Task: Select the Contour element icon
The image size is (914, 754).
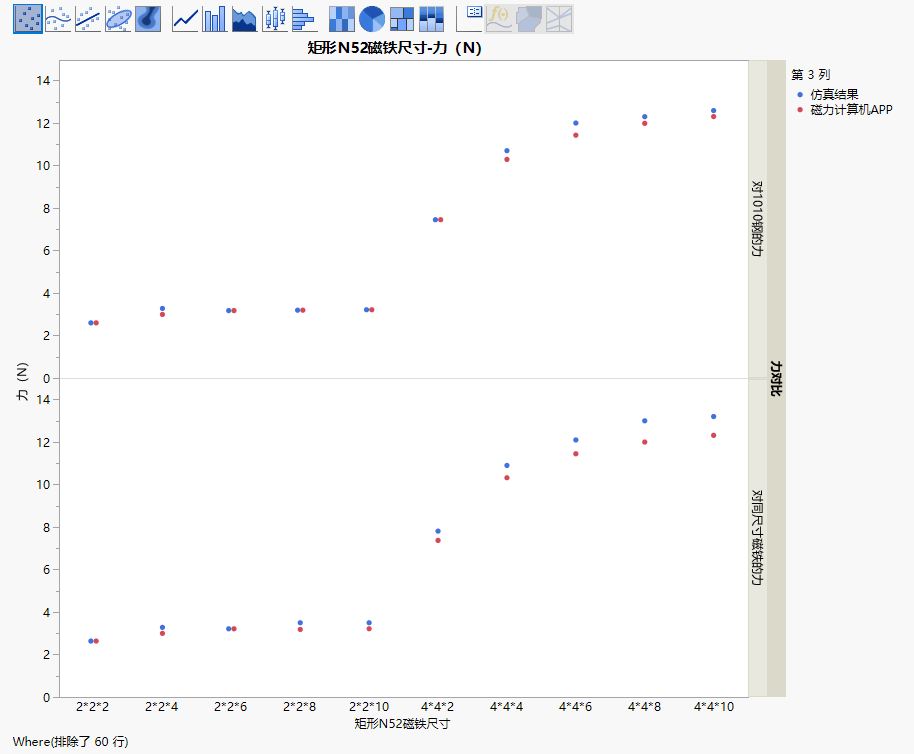Action: click(x=148, y=18)
